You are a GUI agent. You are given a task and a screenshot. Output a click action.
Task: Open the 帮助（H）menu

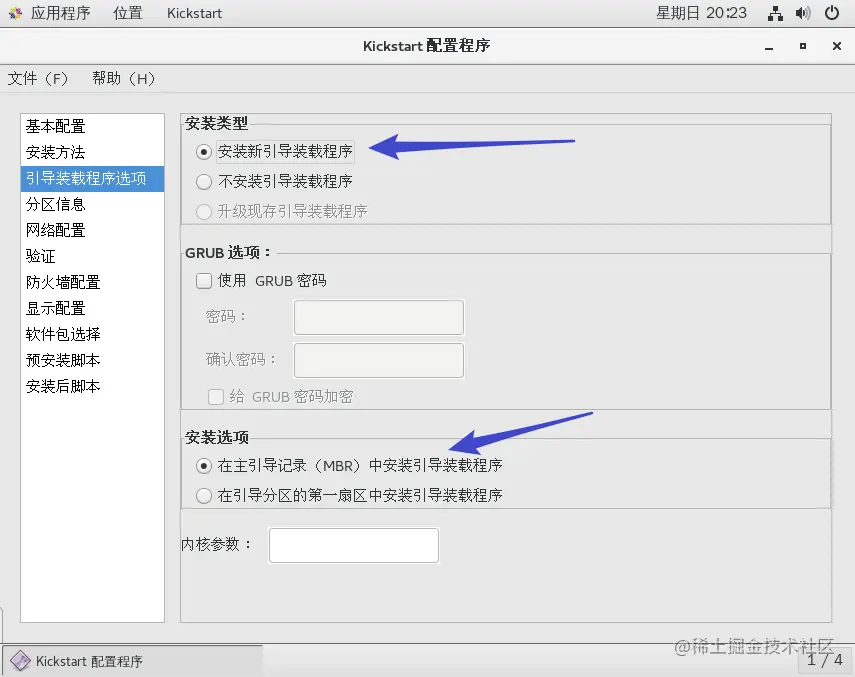click(124, 78)
